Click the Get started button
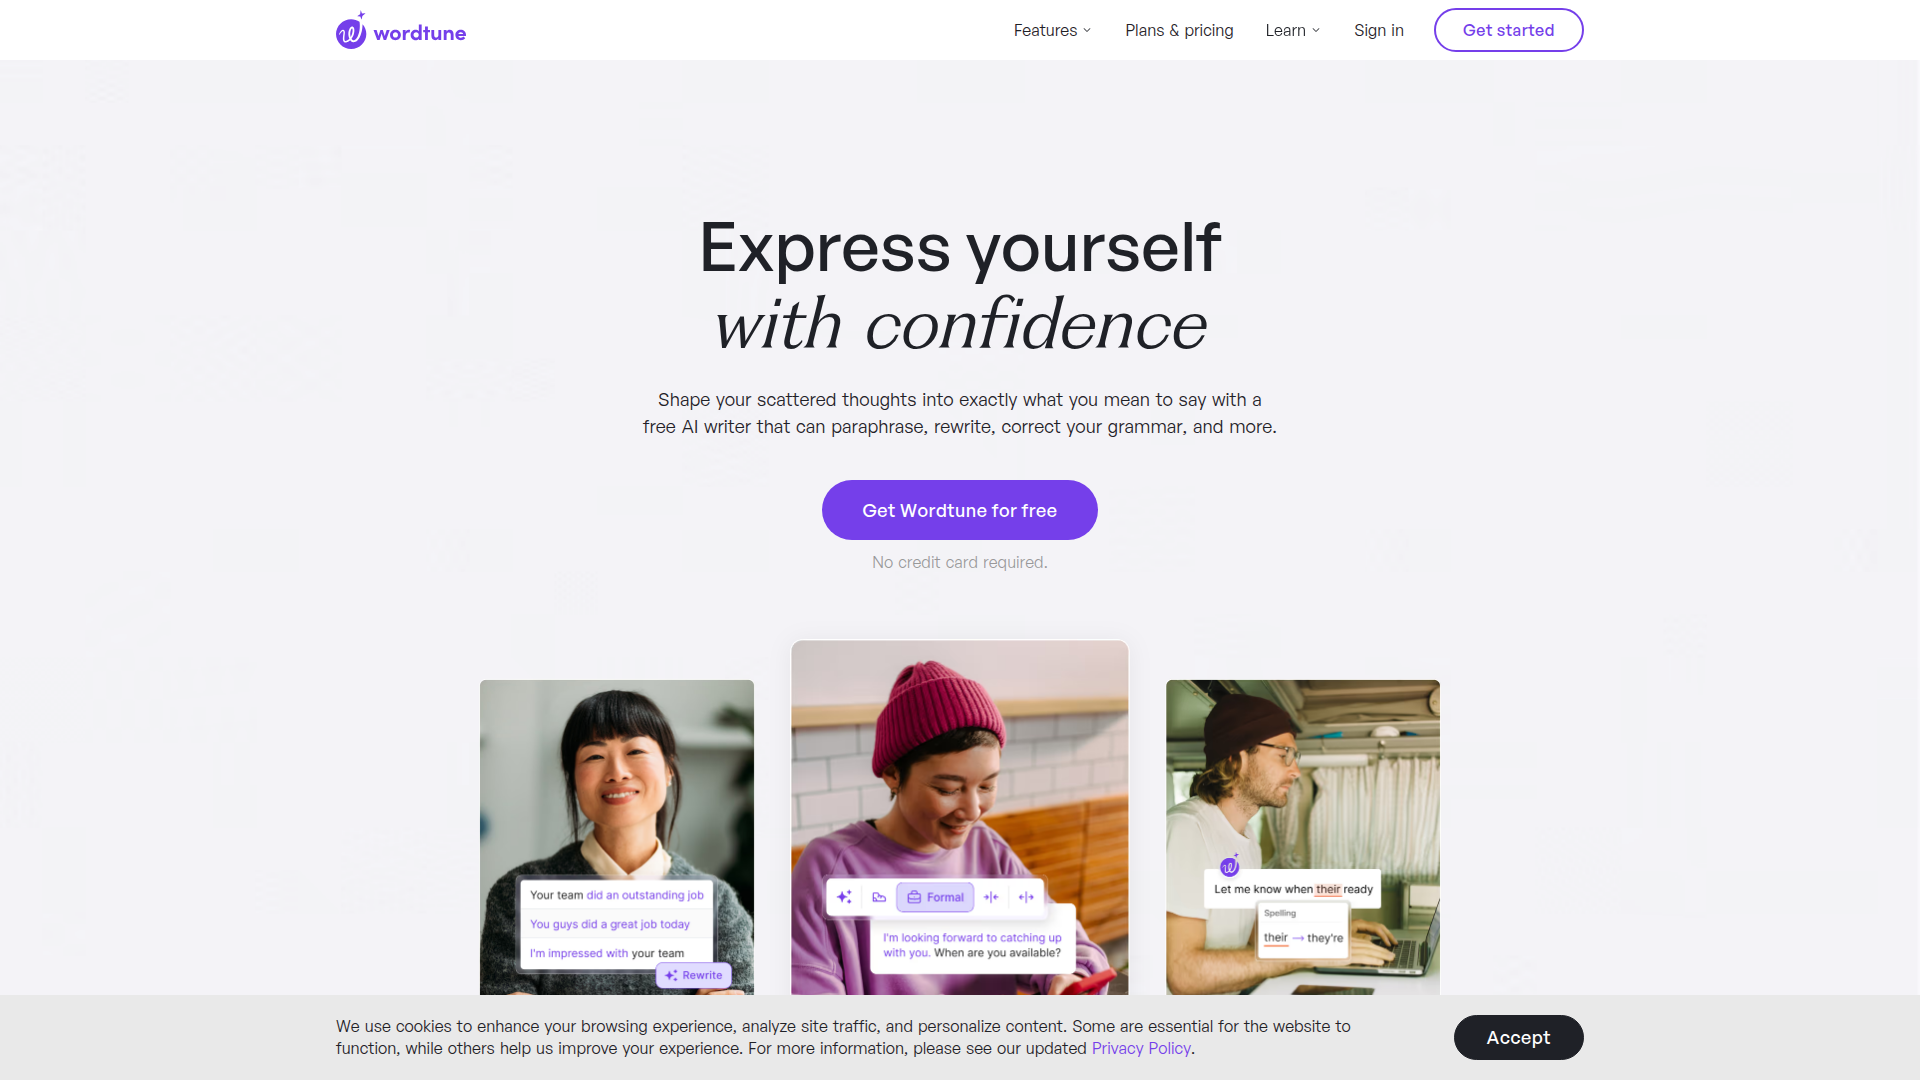This screenshot has height=1080, width=1920. (x=1508, y=30)
